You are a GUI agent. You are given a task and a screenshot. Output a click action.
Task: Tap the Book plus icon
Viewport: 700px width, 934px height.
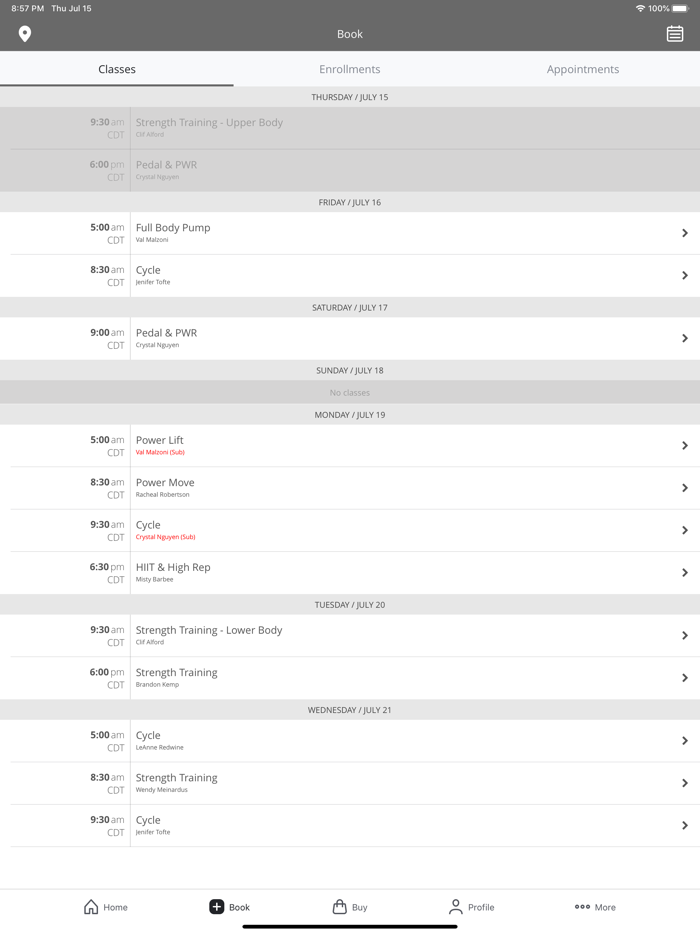(x=216, y=907)
